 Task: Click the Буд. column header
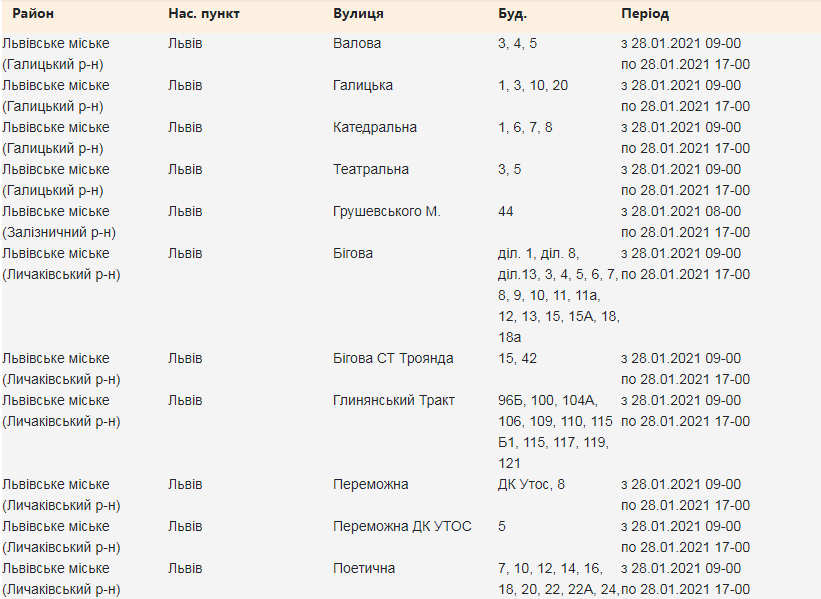point(512,14)
